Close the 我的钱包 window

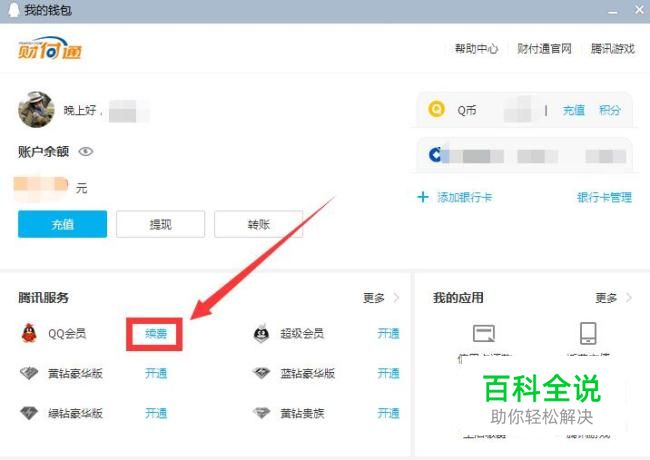coord(639,10)
